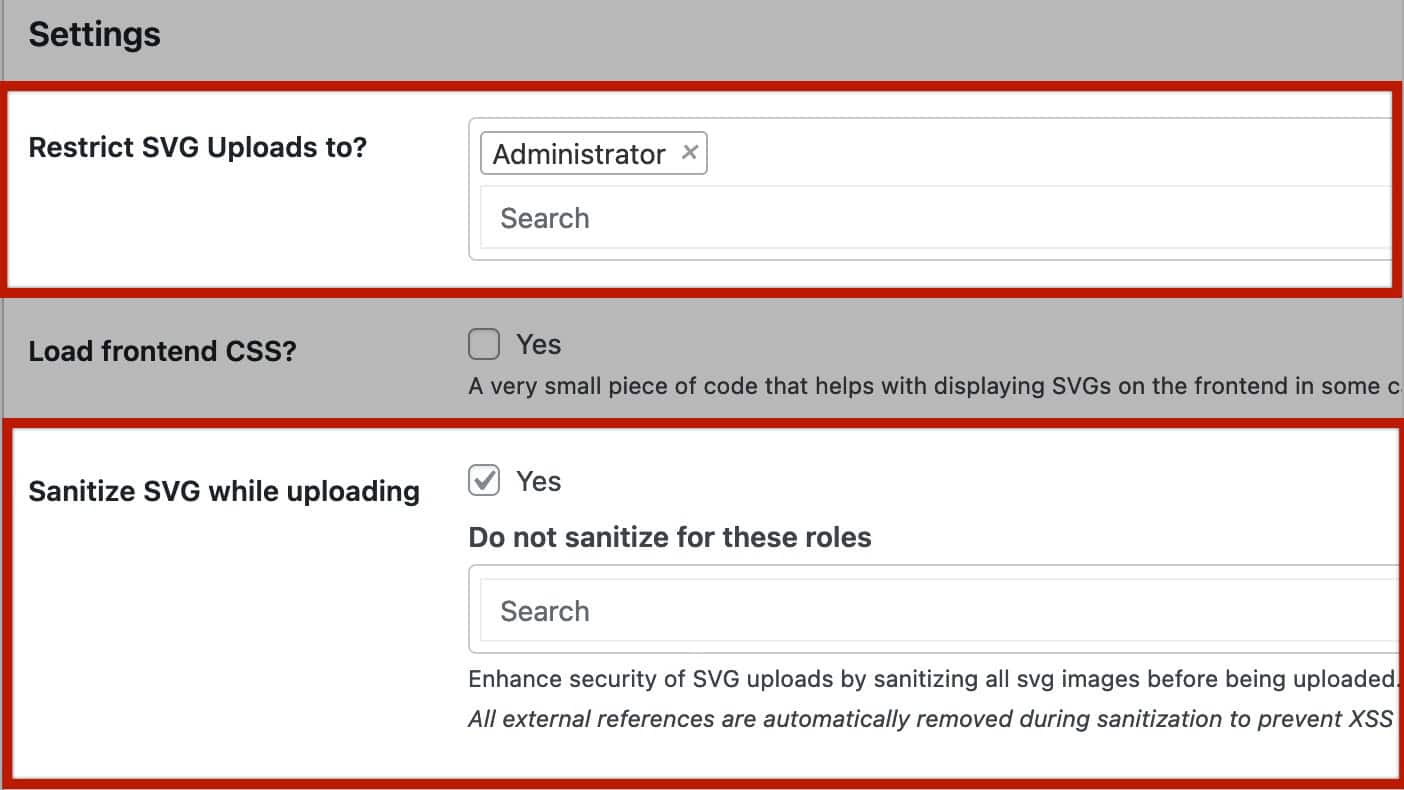This screenshot has height=790, width=1404.
Task: Click the Yes label next to Load frontend CSS
Action: coord(538,343)
